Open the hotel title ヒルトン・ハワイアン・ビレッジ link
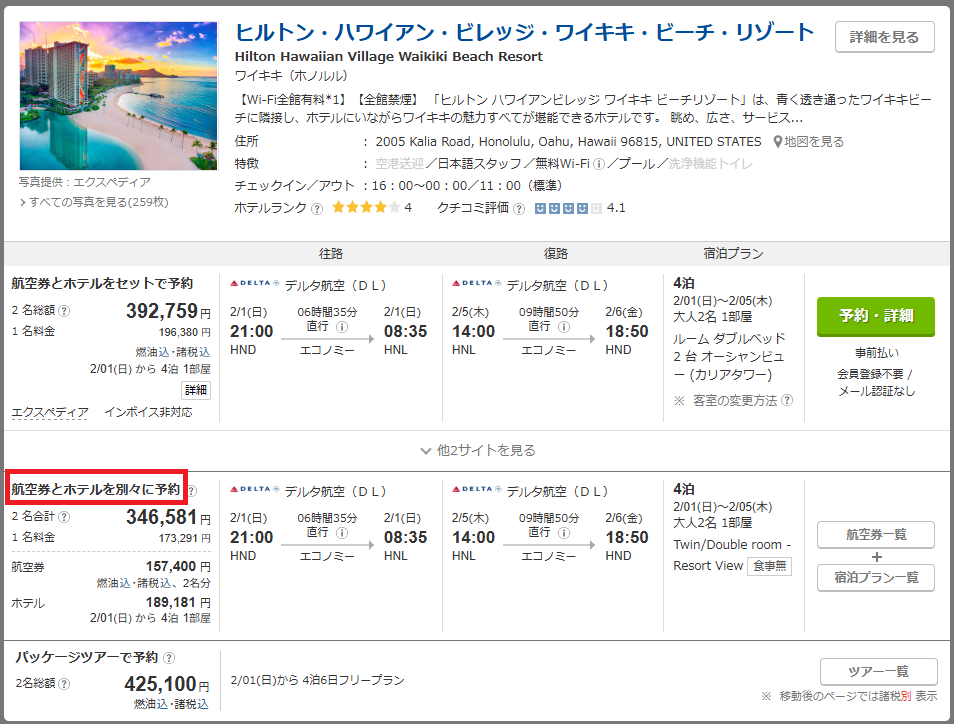The width and height of the screenshot is (954, 724). 524,32
